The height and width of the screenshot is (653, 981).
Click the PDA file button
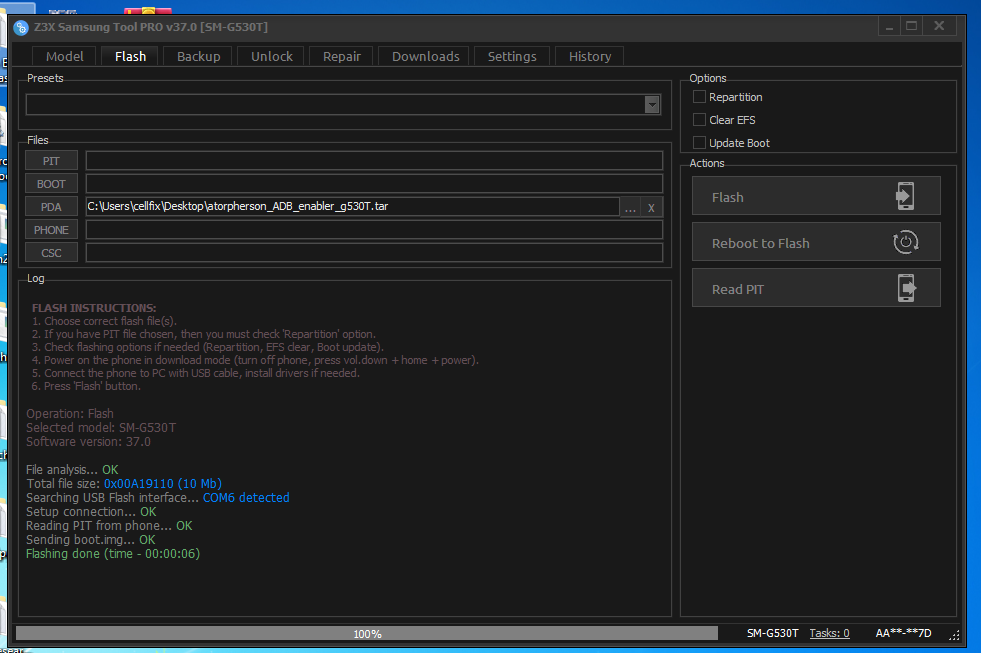coord(51,207)
